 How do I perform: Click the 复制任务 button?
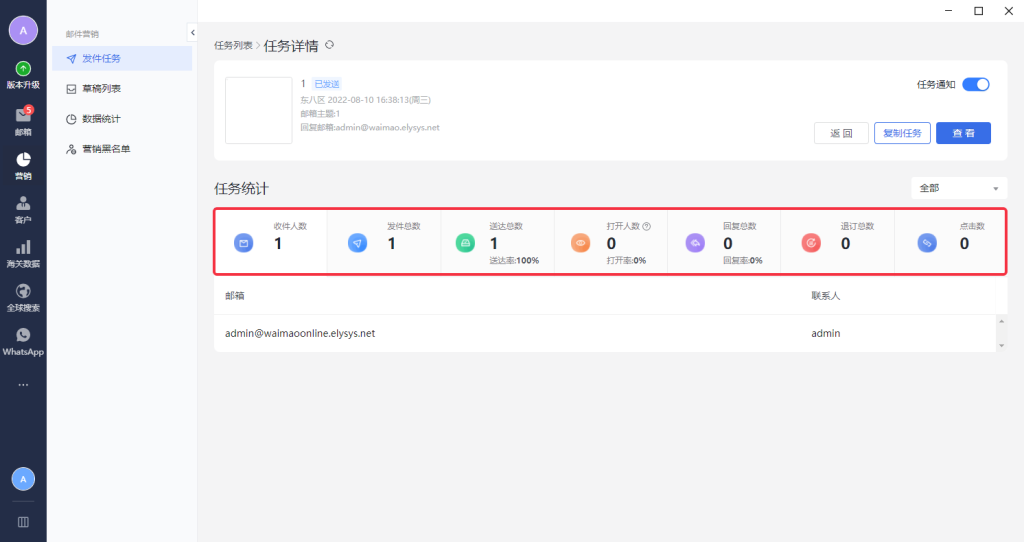[x=902, y=133]
